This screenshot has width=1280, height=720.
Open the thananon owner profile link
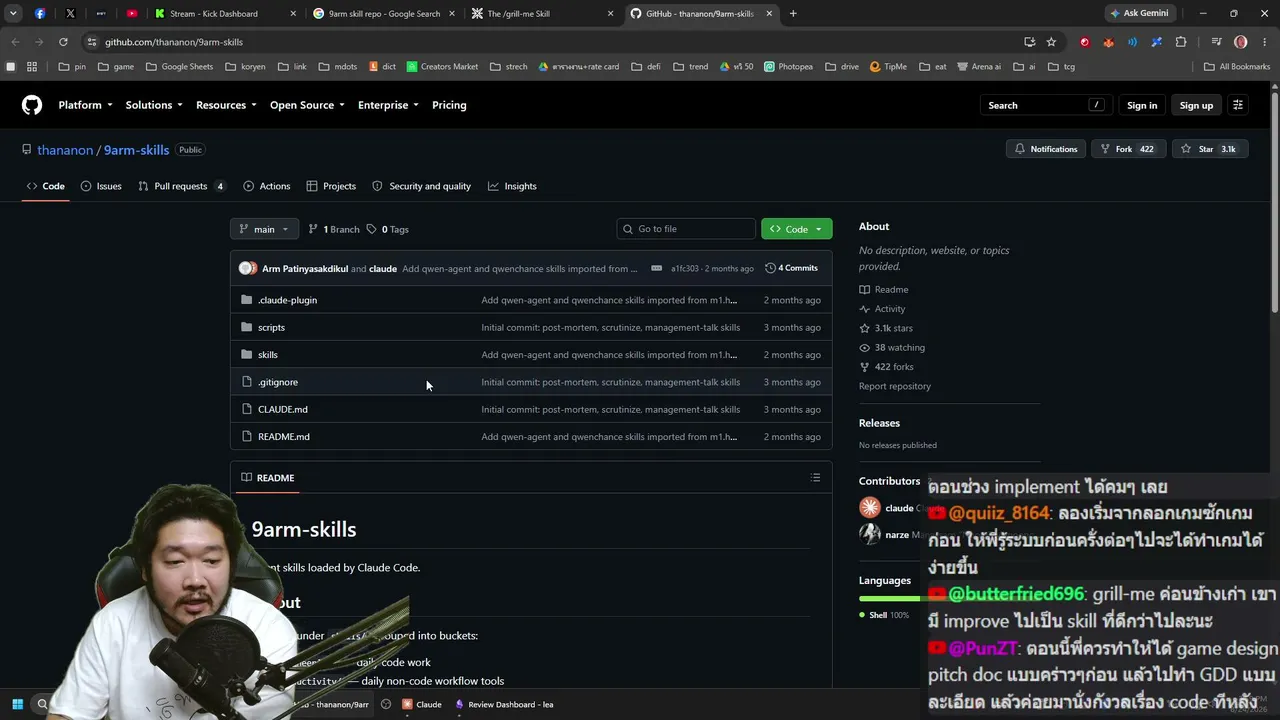click(x=65, y=150)
